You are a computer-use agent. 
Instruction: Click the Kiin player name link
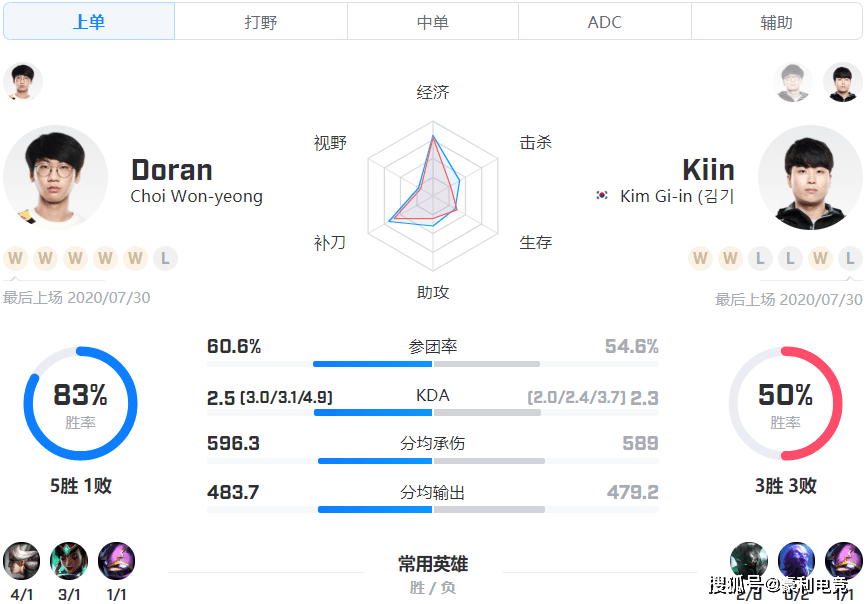(x=708, y=169)
